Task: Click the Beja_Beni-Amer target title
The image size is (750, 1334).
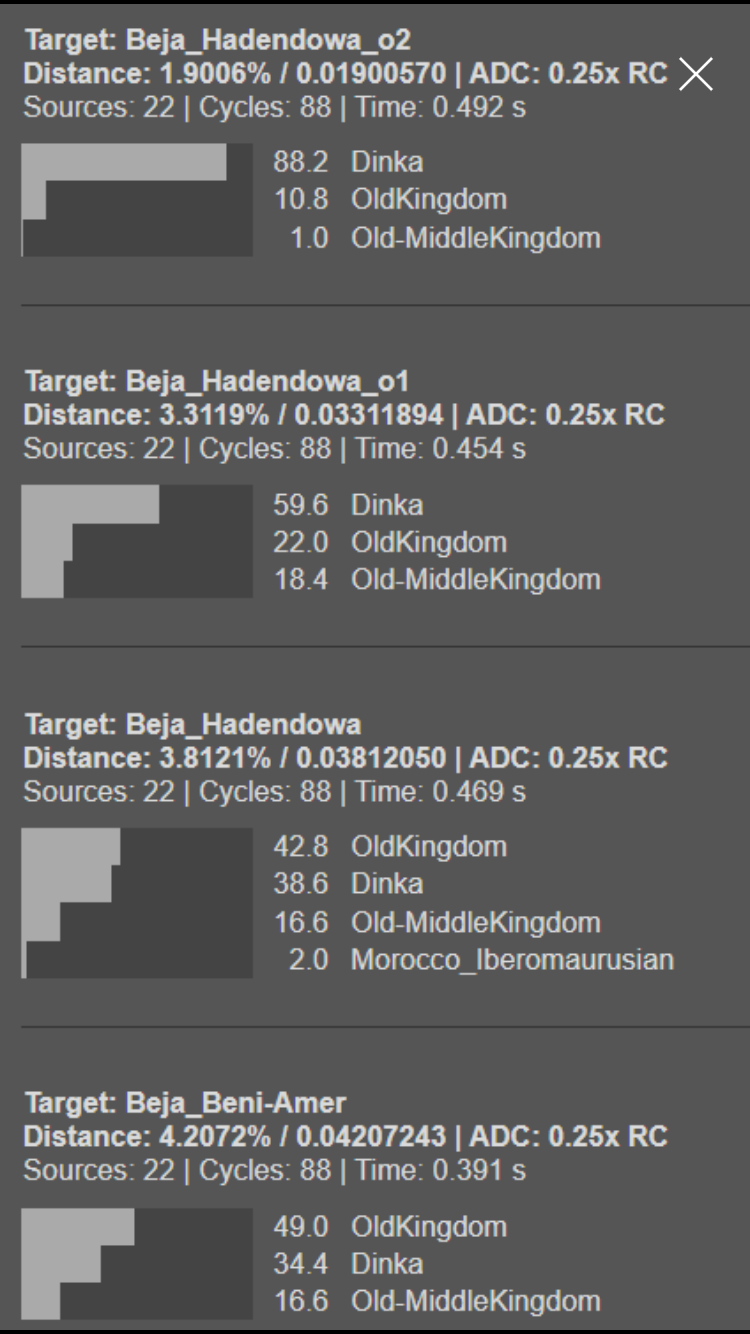Action: 185,1103
